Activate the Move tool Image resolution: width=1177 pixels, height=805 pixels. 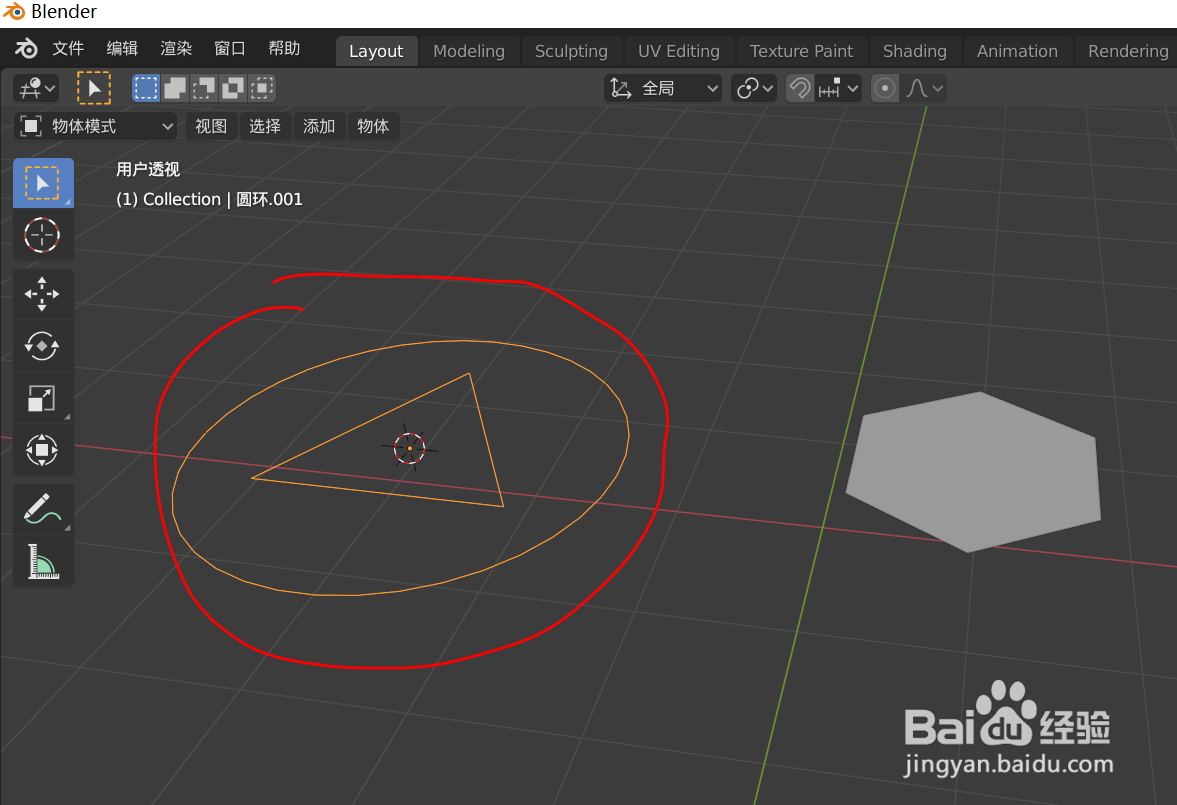click(x=43, y=293)
